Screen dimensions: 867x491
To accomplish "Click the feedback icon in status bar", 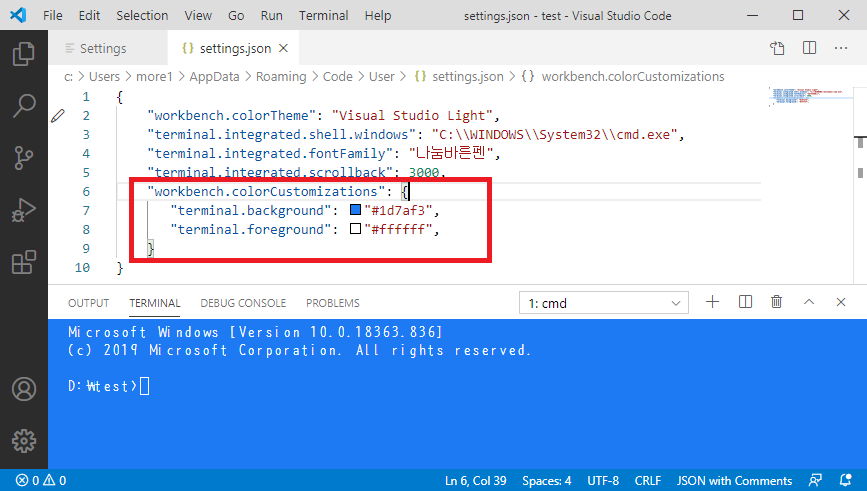I will click(815, 480).
